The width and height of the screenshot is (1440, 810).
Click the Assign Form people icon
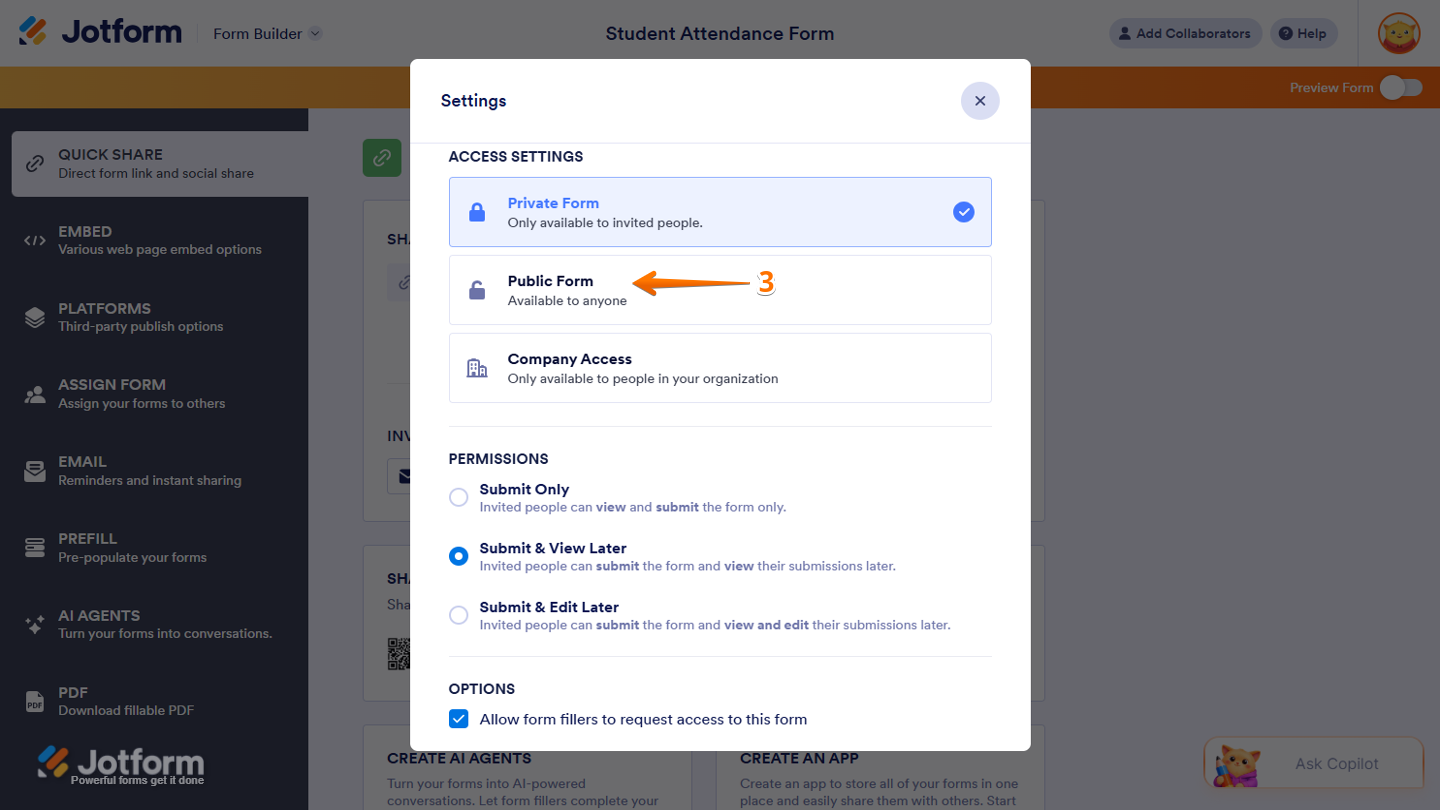tap(35, 394)
